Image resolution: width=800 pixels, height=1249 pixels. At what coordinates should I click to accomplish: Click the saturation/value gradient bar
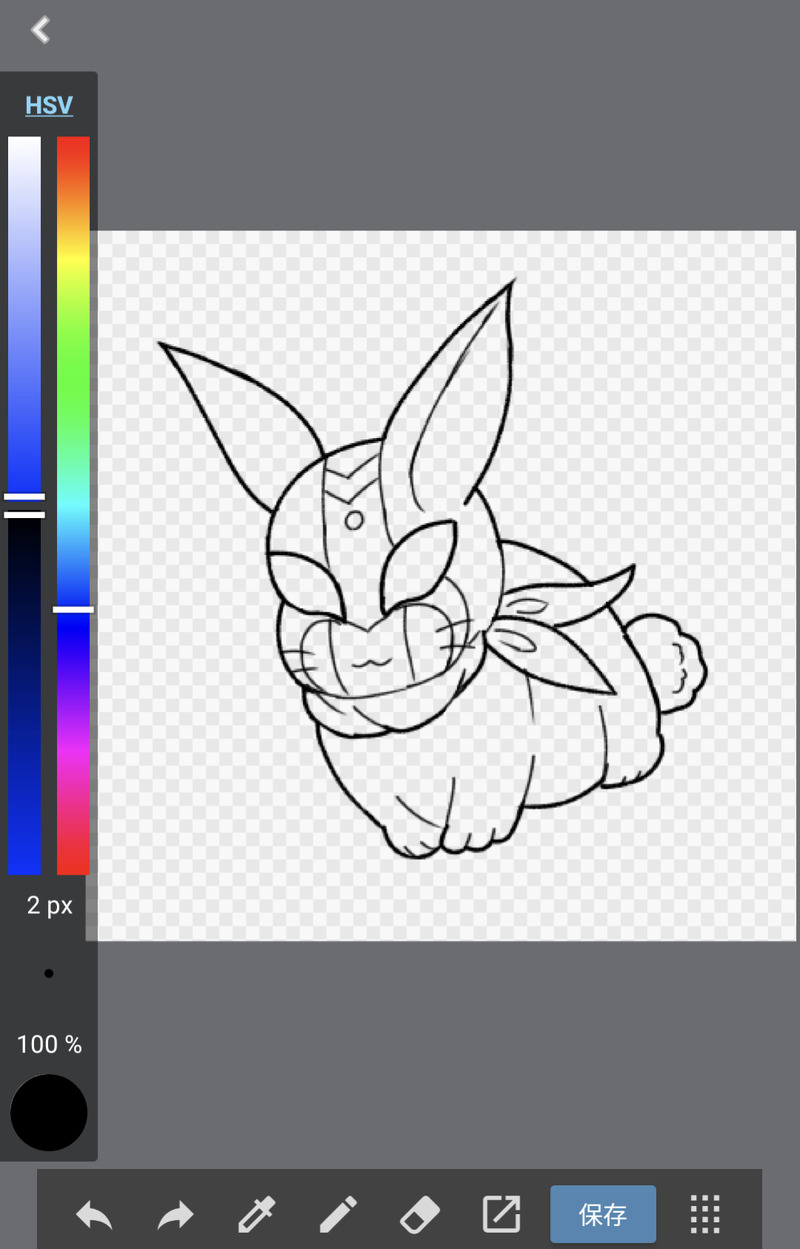(x=25, y=505)
